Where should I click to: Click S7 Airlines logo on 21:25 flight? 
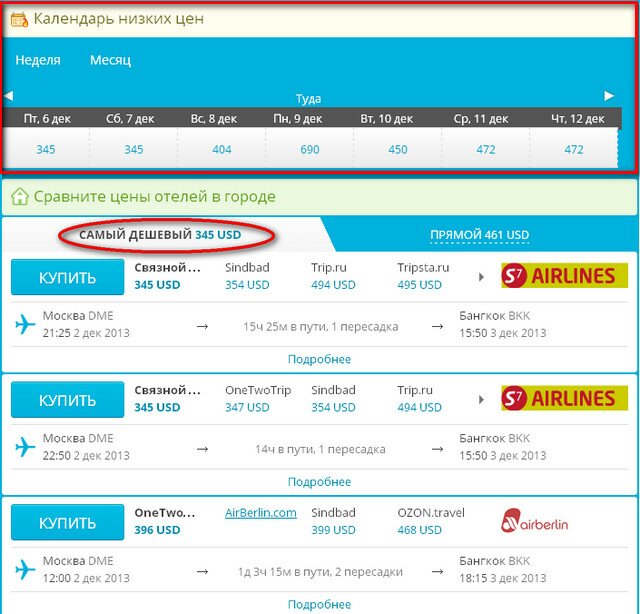pyautogui.click(x=564, y=276)
